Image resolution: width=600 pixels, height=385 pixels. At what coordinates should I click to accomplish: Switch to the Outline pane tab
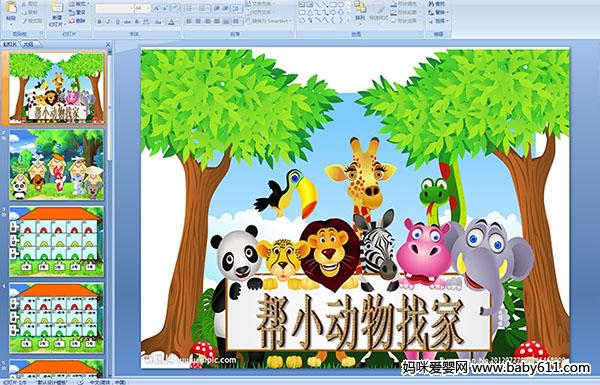pos(28,44)
